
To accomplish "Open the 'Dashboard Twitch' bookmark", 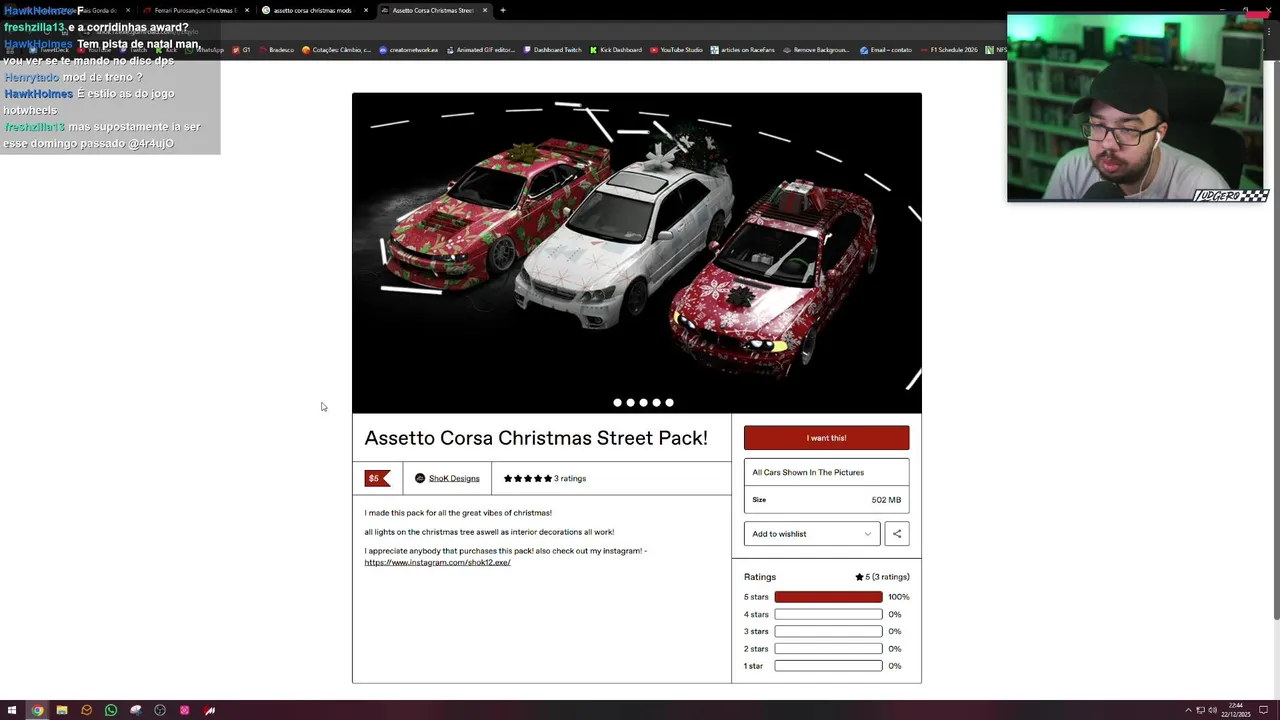I will (x=552, y=50).
